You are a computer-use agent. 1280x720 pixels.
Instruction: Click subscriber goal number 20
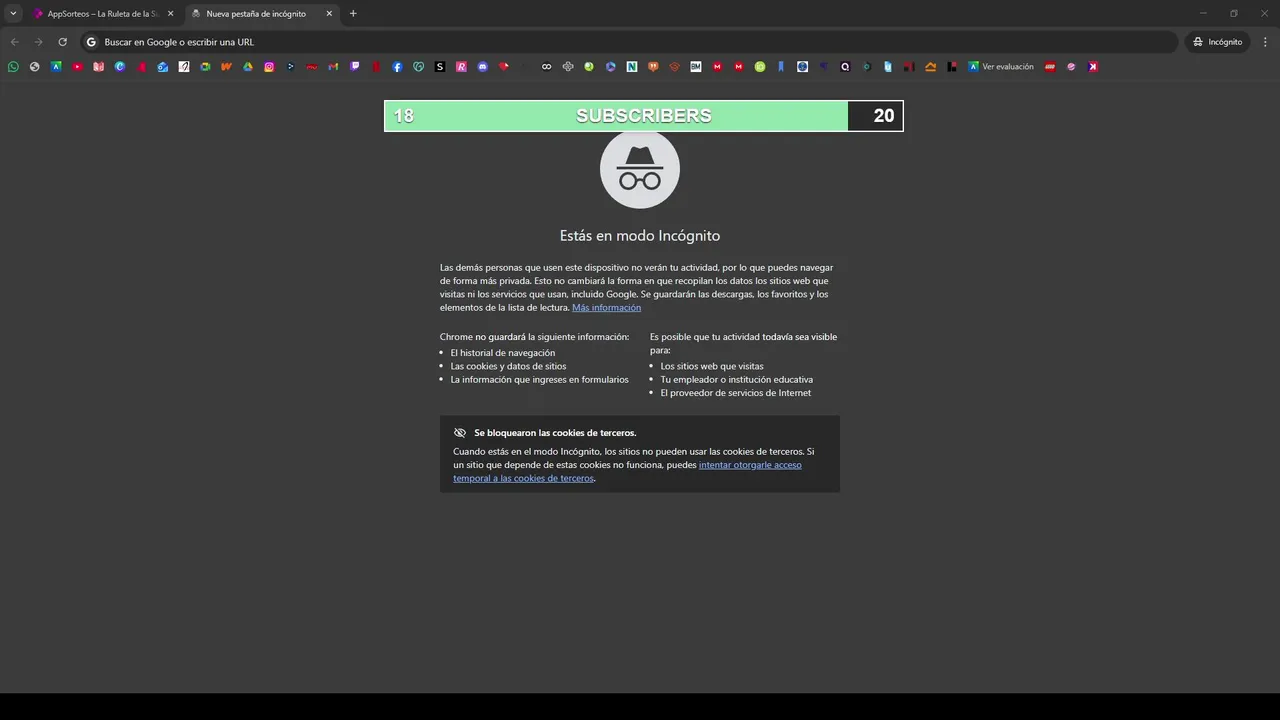[x=884, y=116]
